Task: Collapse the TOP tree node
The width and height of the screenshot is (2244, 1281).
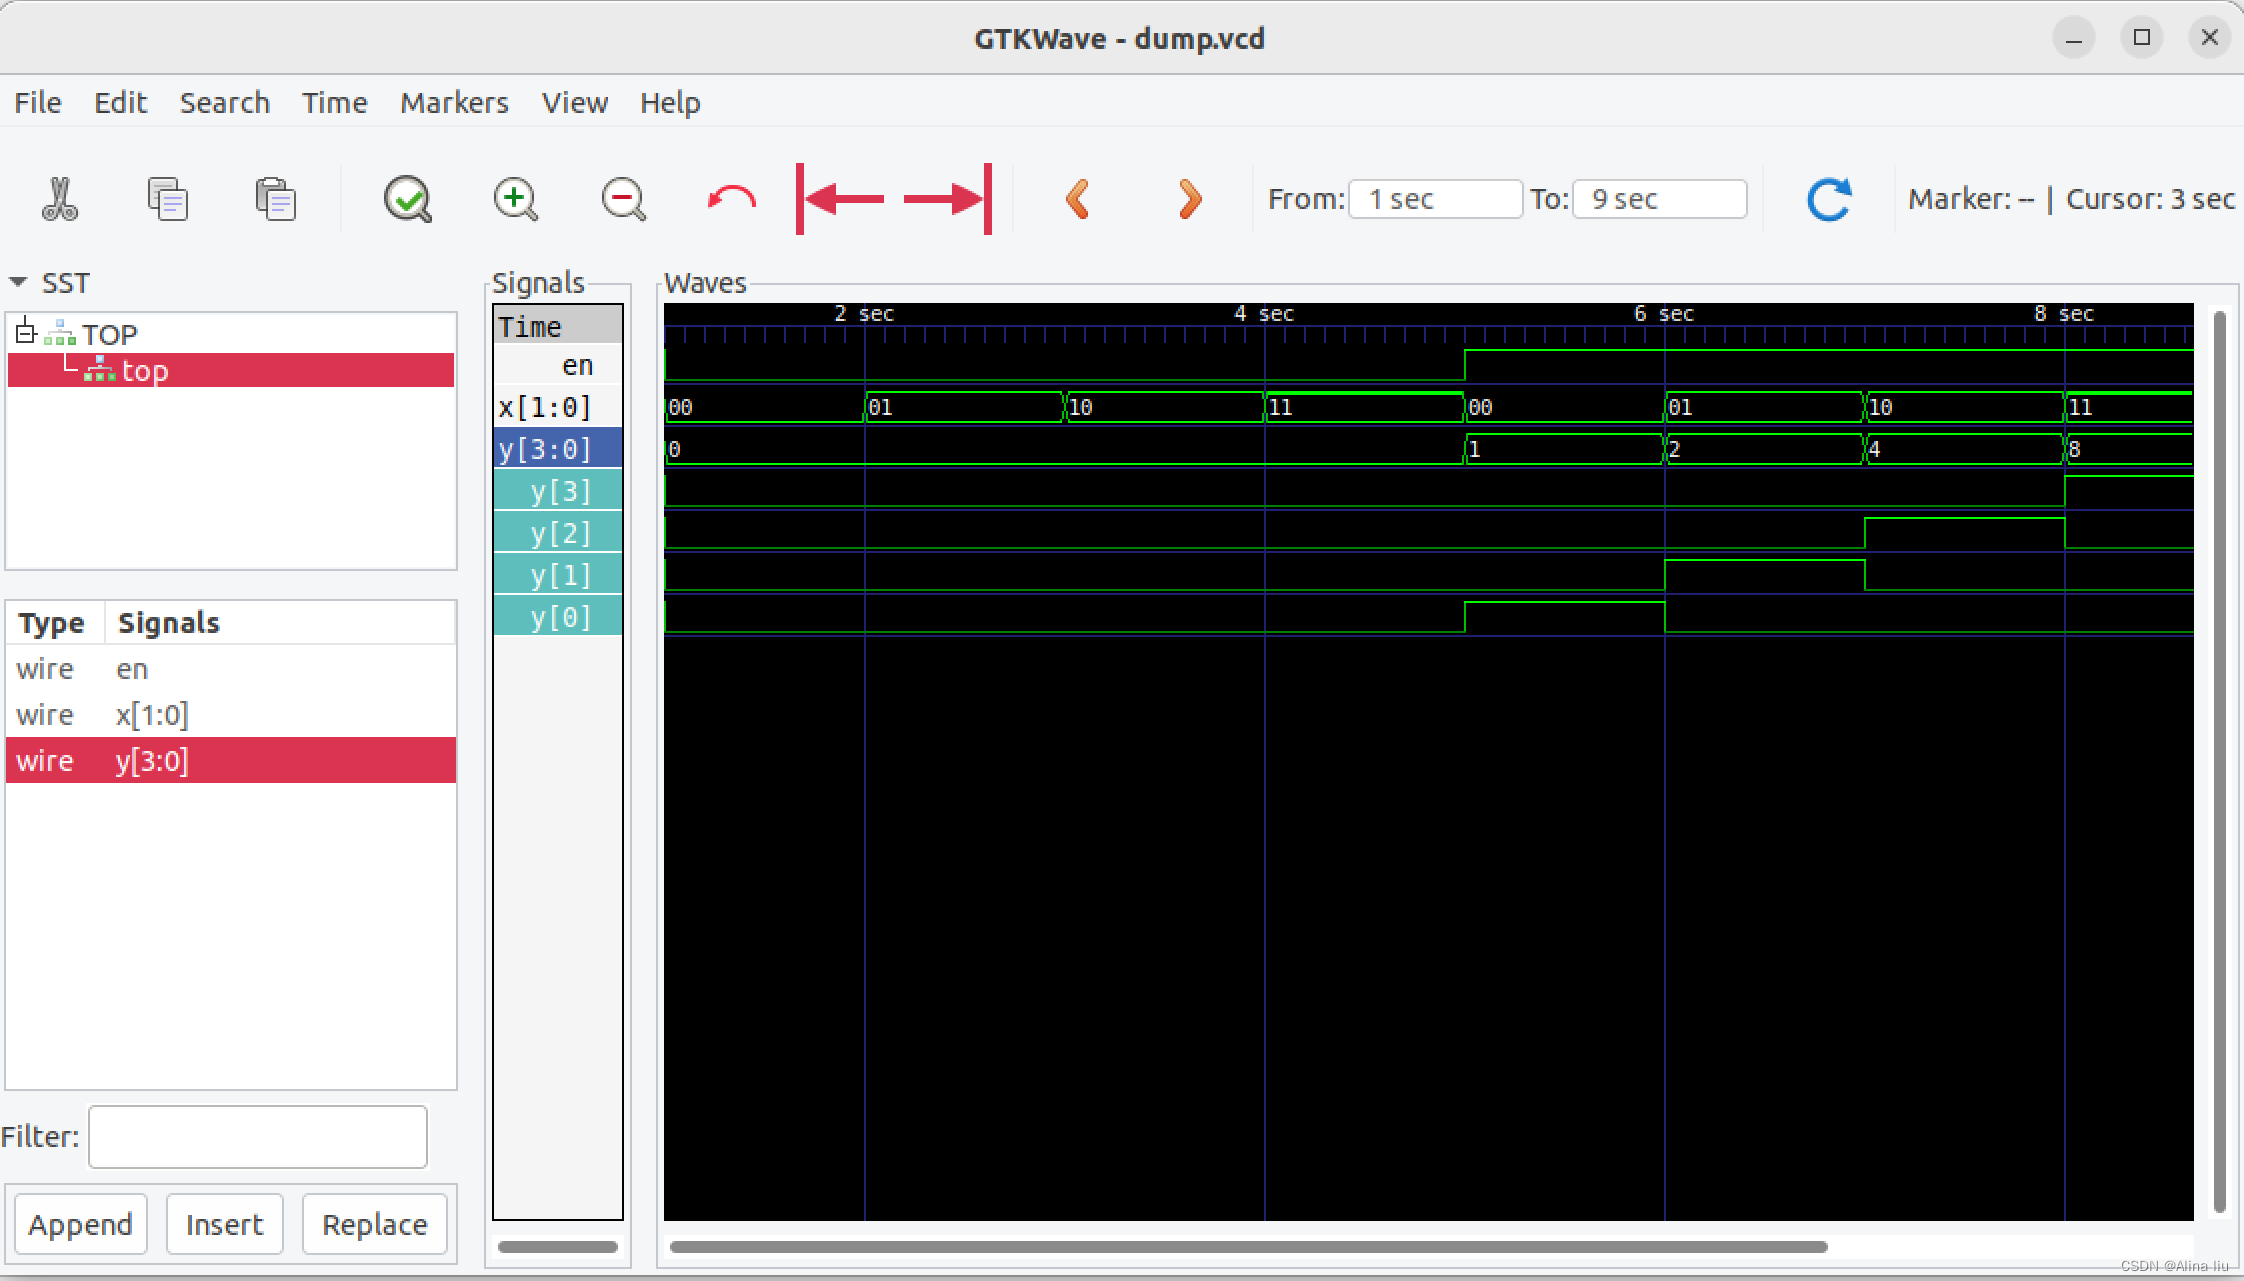Action: [x=26, y=332]
